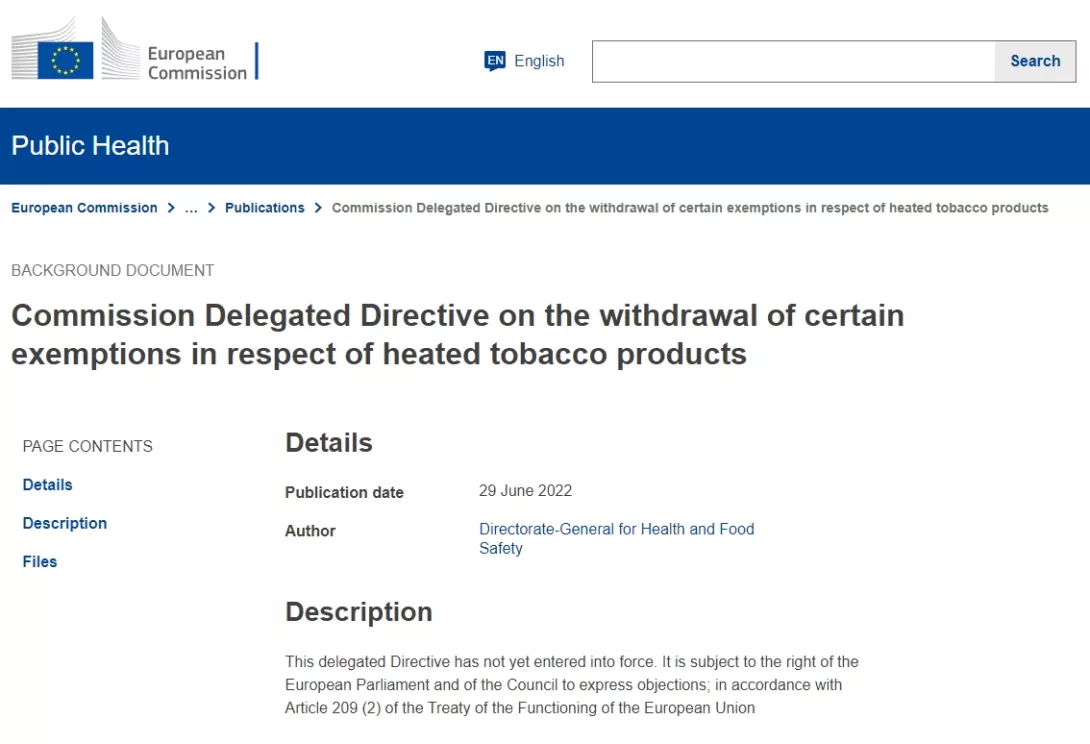Expand the collapsed breadcrumb ellipsis

pos(191,208)
